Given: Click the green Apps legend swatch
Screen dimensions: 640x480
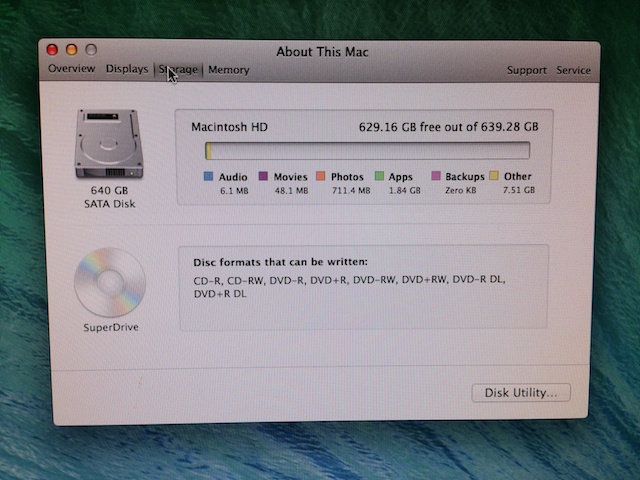Looking at the screenshot, I should 379,177.
